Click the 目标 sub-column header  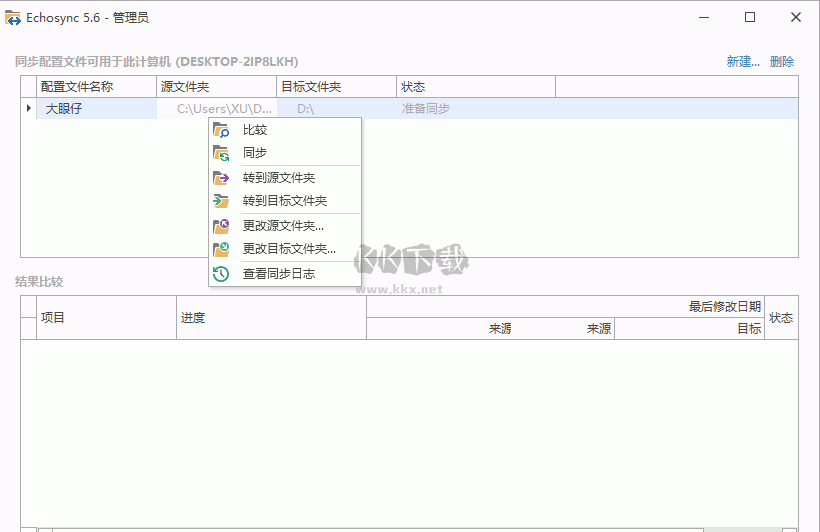click(689, 329)
